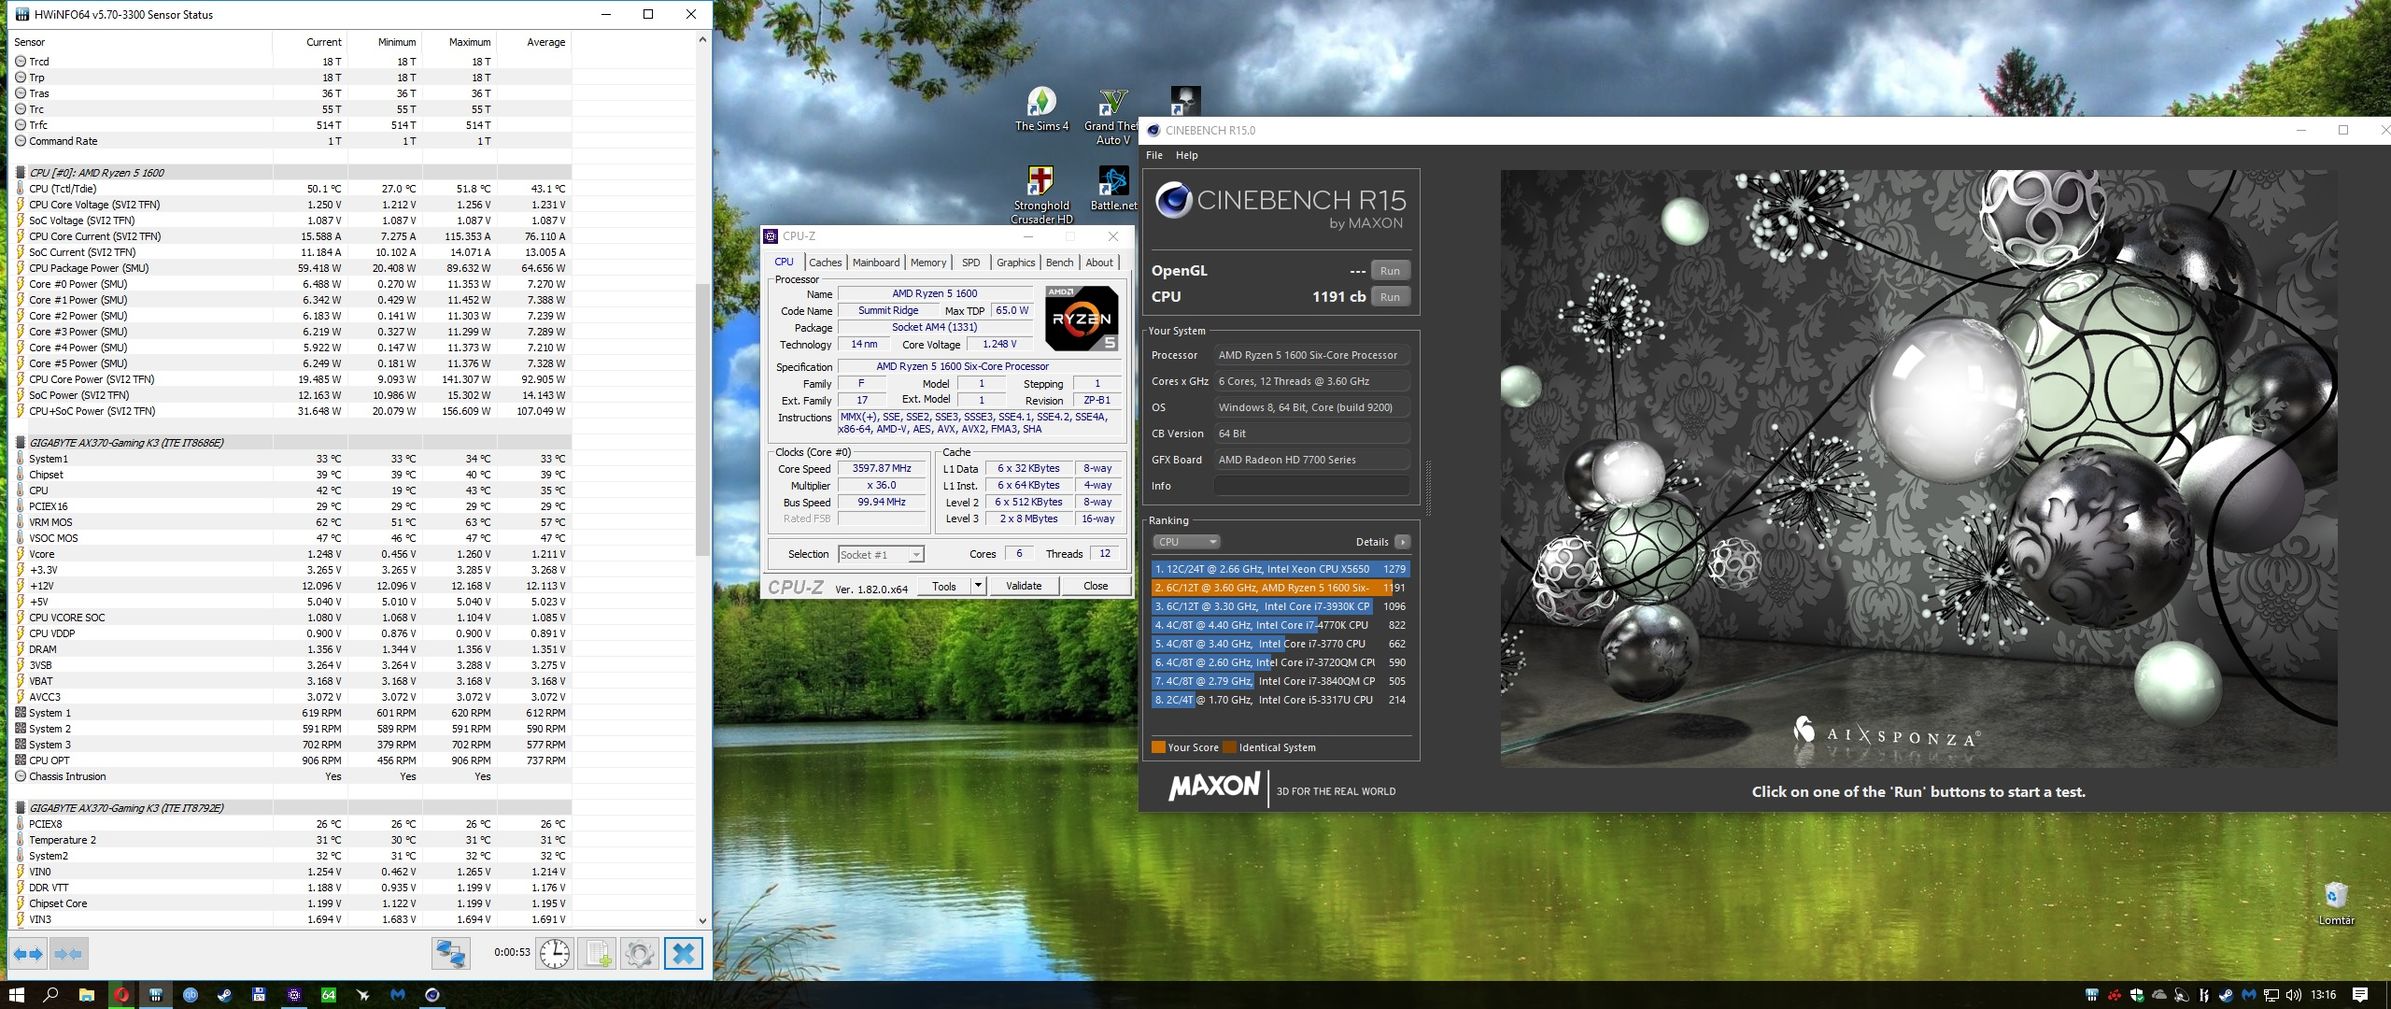This screenshot has height=1009, width=2391.
Task: Click HWiNFO taskbar button
Action: [156, 995]
